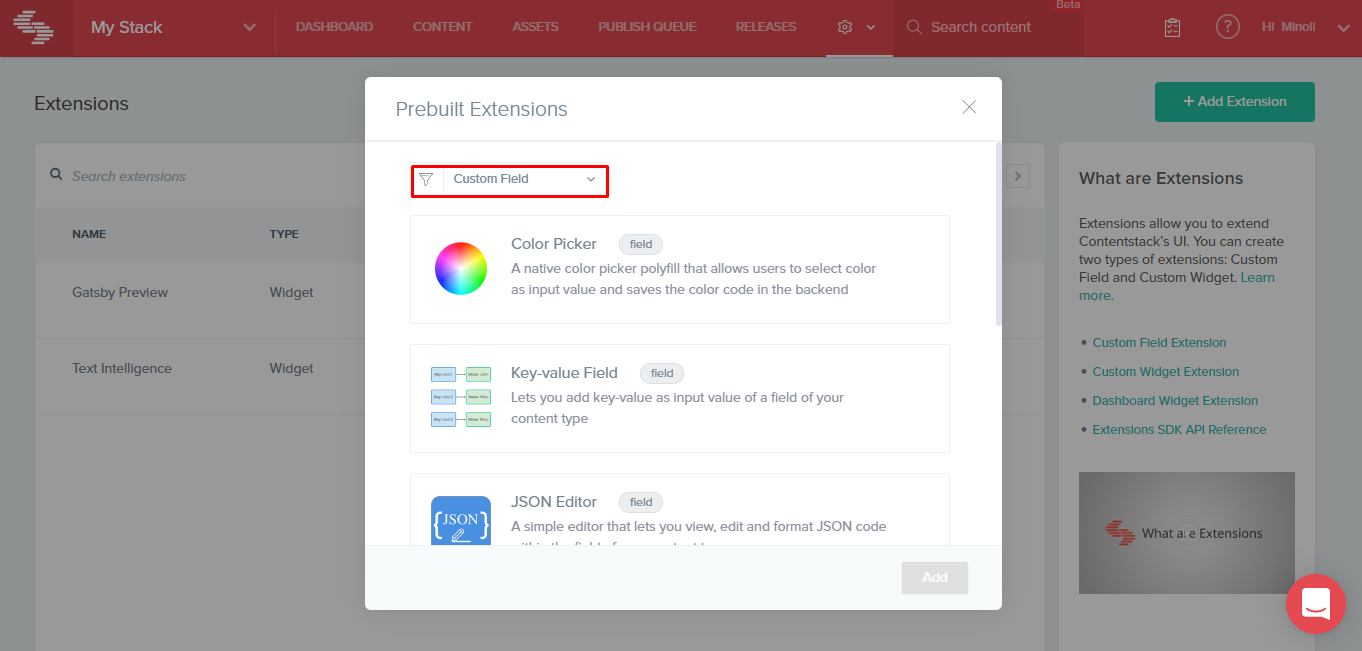
Task: Click the TYPE column header
Action: (x=284, y=234)
